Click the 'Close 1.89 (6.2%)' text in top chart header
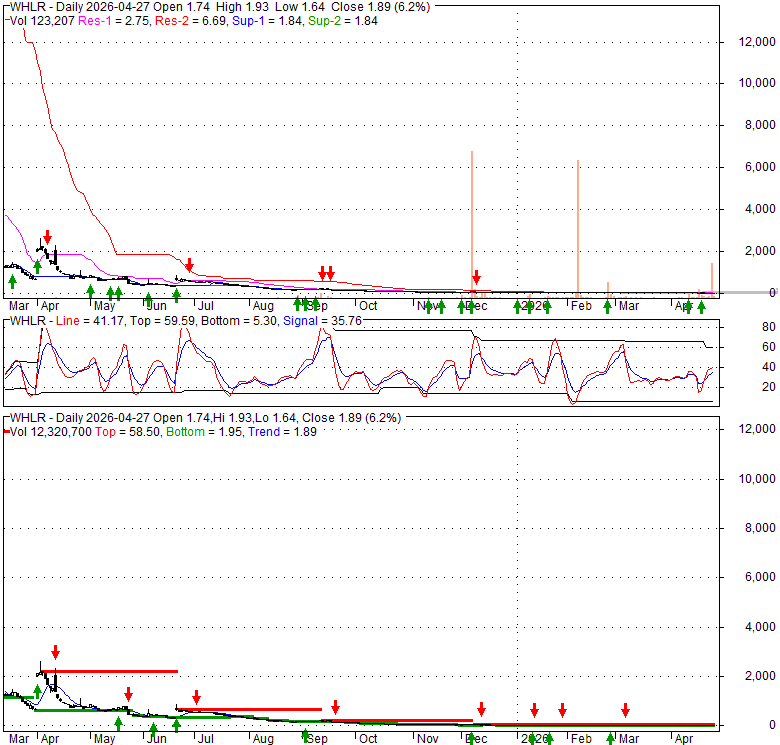 pyautogui.click(x=381, y=7)
